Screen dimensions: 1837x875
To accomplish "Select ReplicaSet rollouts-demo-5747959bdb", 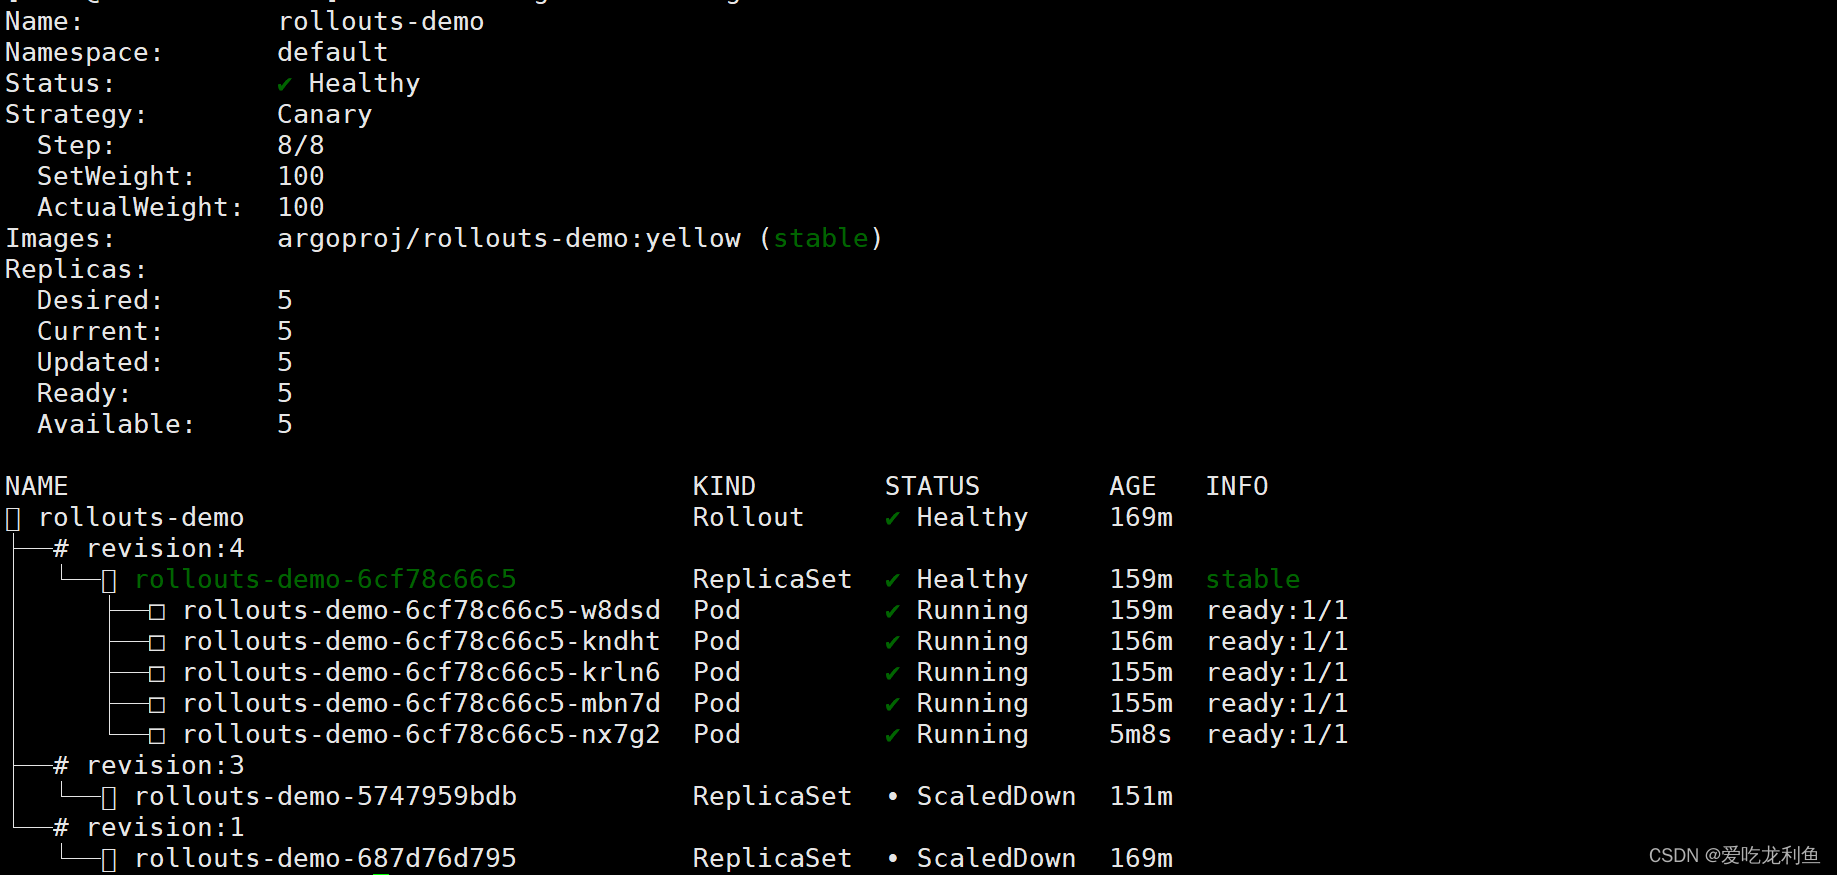I will [x=326, y=796].
